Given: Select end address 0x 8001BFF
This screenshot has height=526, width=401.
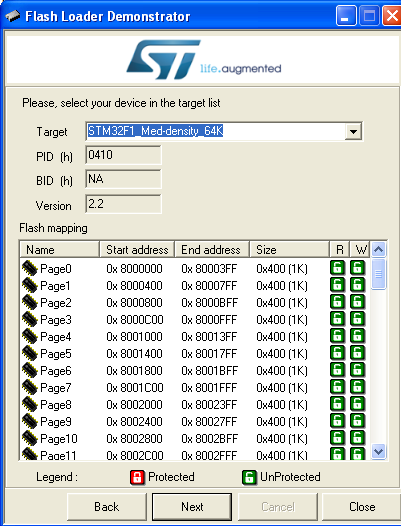Looking at the screenshot, I should pos(209,371).
